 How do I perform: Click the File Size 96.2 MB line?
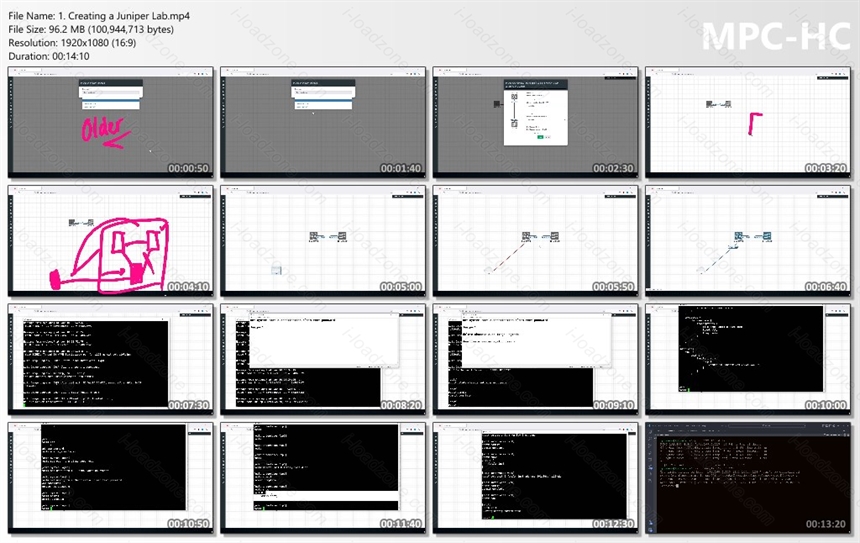91,30
